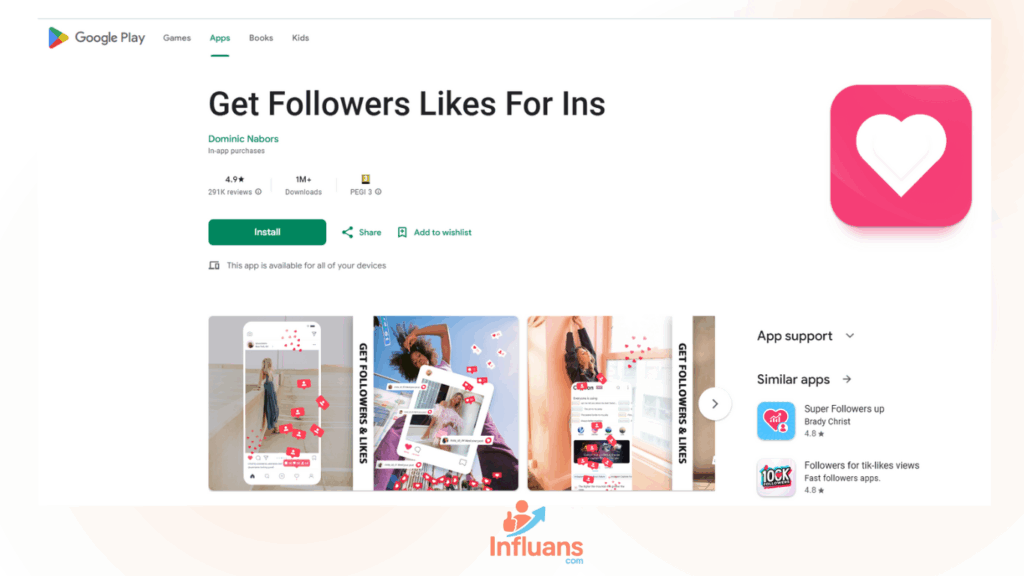Screen dimensions: 1024x576
Task: Click the Google Play logo
Action: point(97,38)
